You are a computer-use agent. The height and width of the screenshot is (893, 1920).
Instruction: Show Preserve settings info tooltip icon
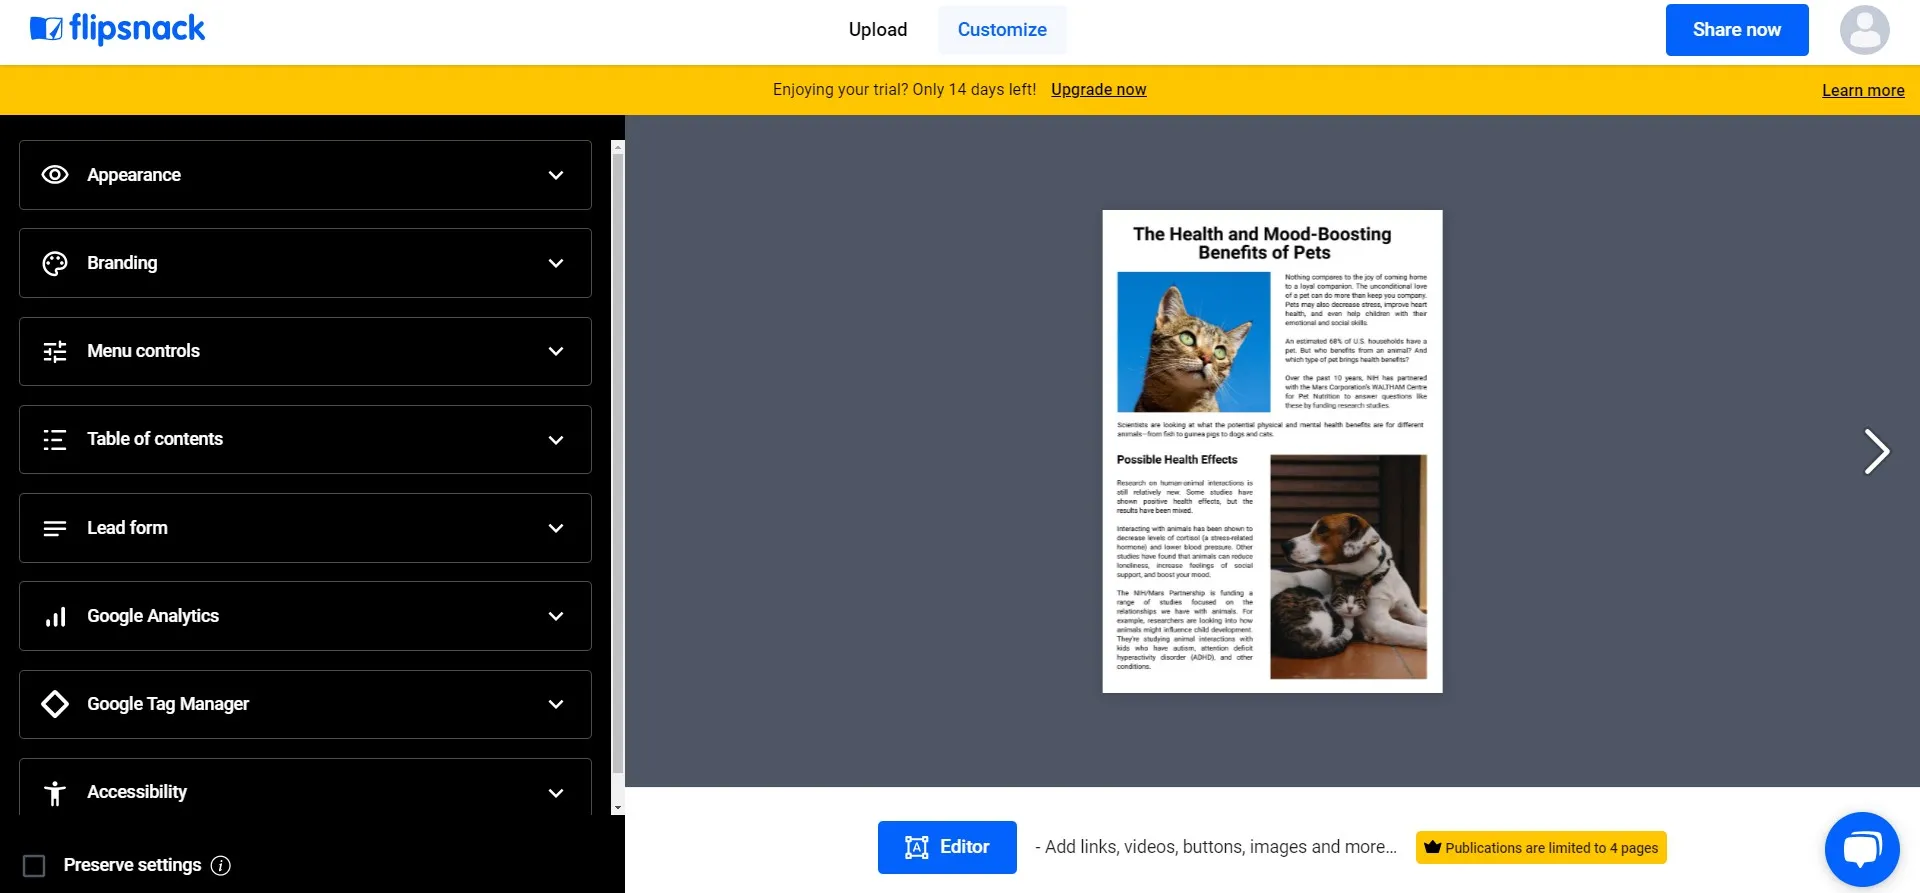[x=221, y=866]
